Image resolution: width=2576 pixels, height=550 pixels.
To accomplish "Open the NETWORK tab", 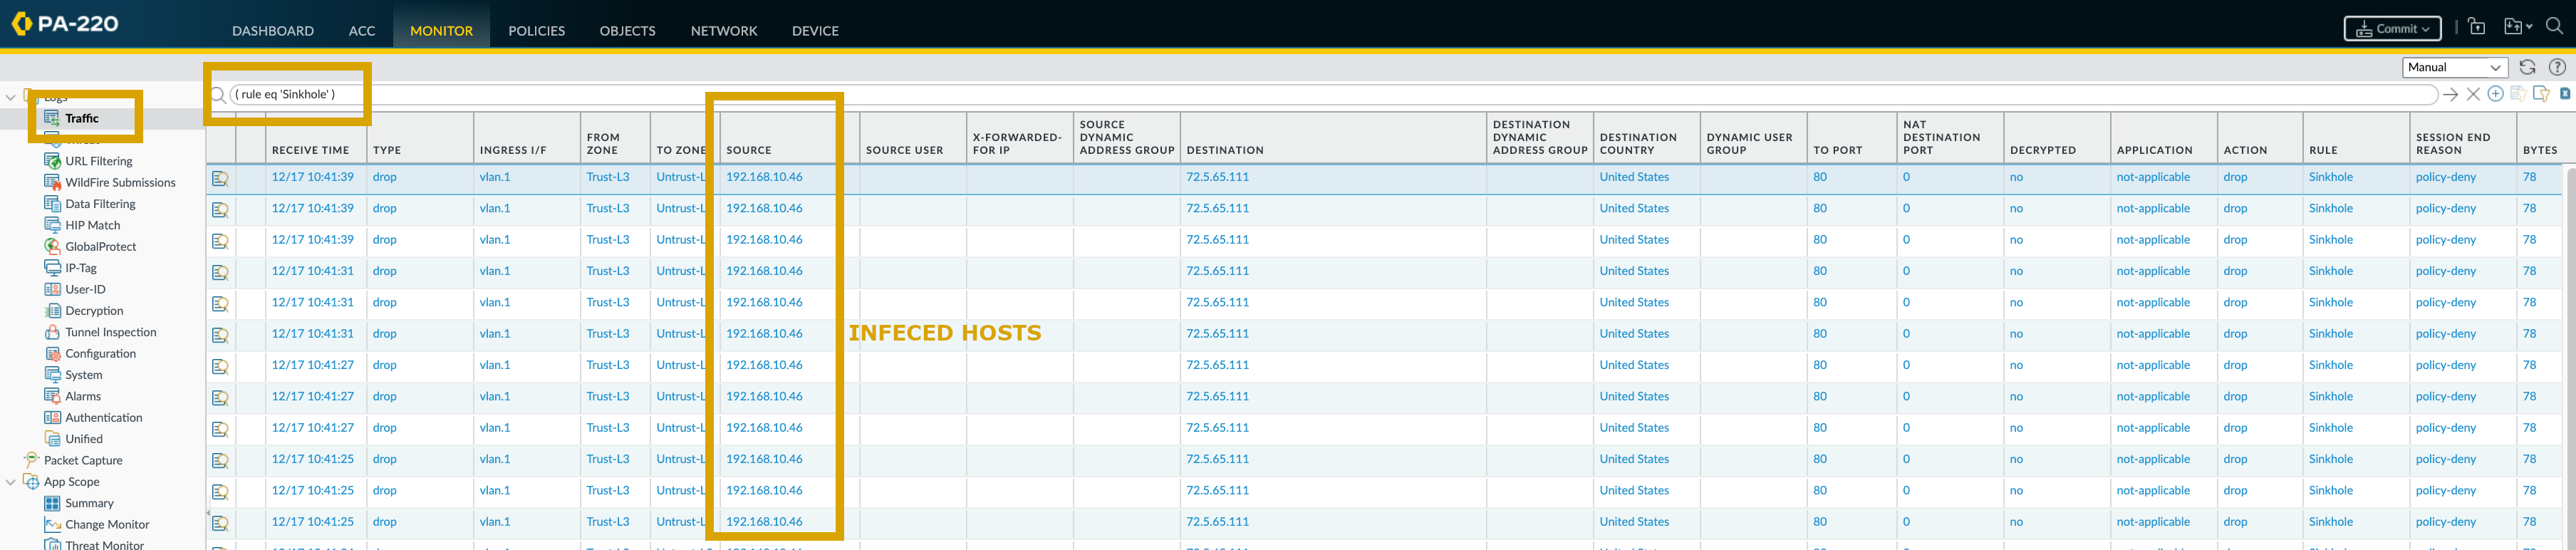I will click(724, 31).
